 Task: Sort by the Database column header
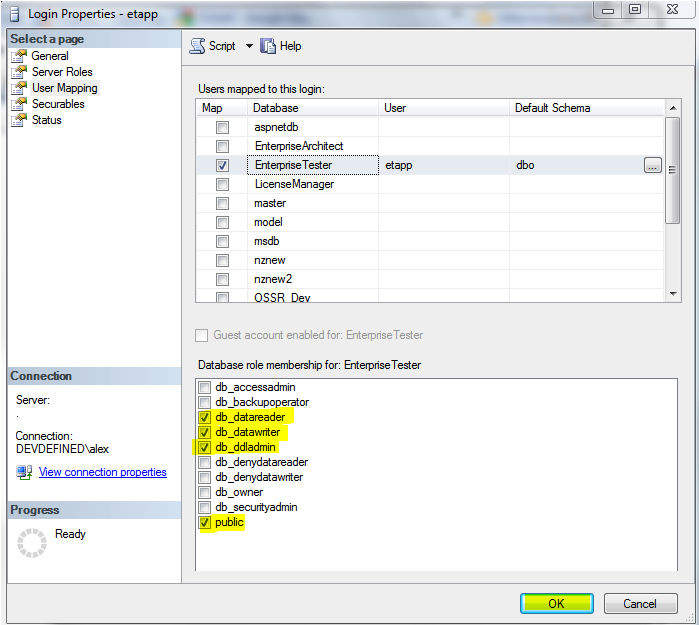point(312,108)
